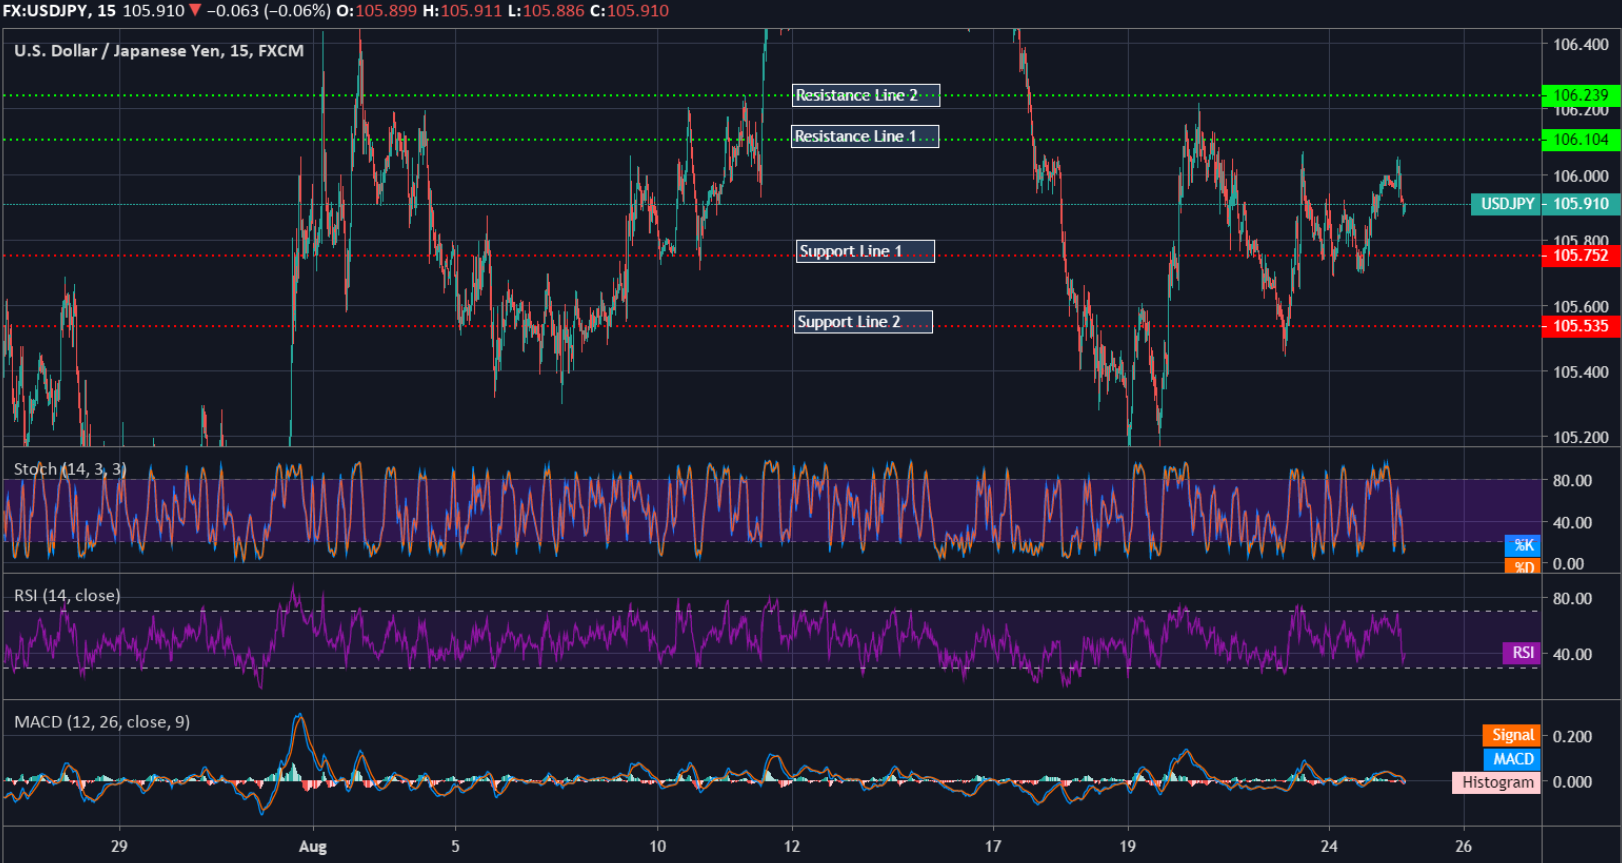Select the Support Line 2 label

click(x=863, y=322)
